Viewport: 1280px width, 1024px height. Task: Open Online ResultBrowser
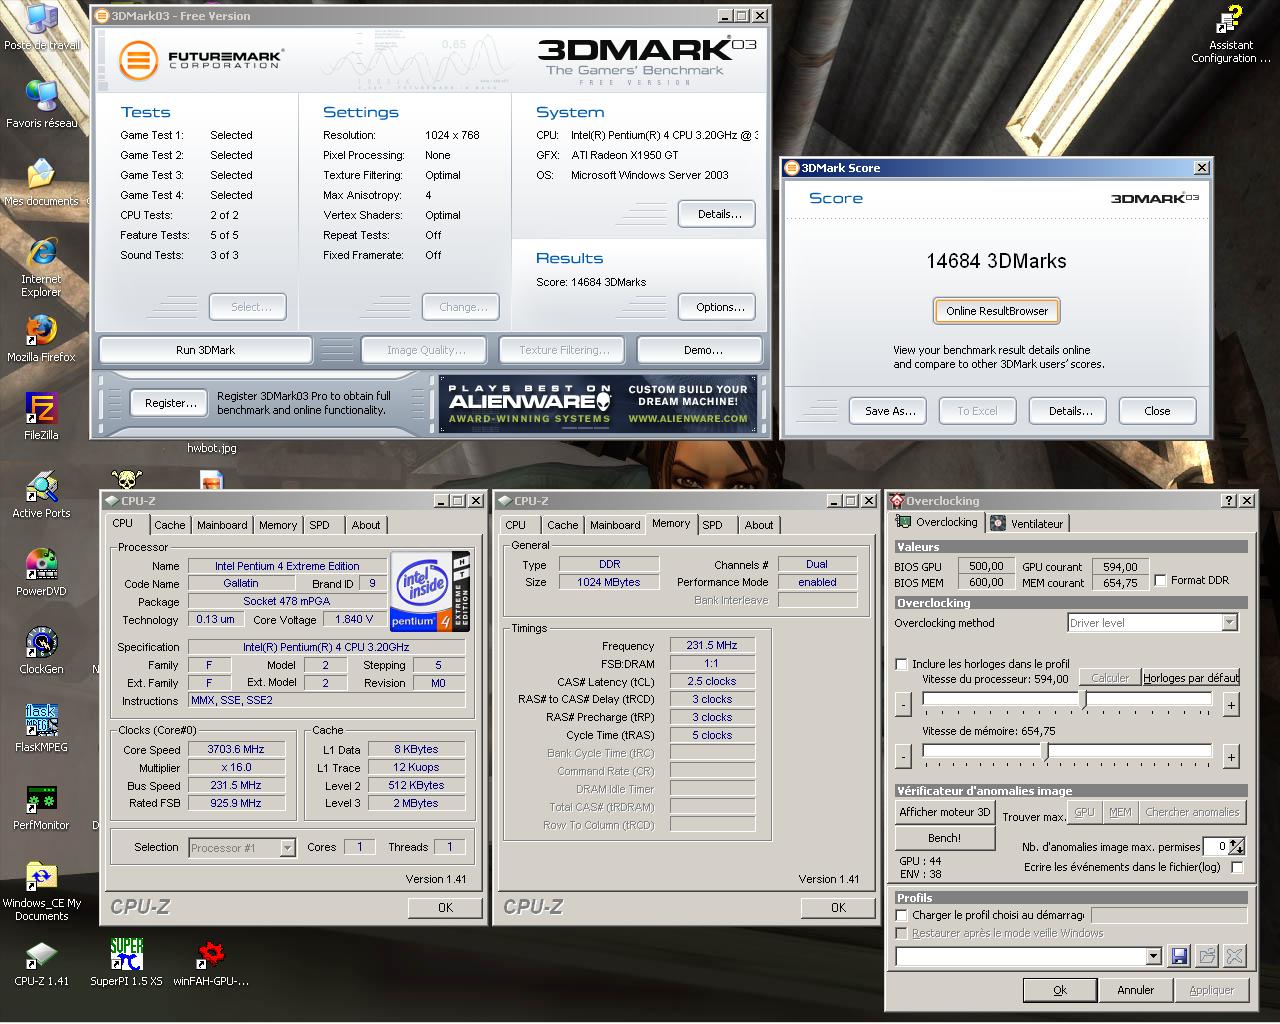click(997, 311)
